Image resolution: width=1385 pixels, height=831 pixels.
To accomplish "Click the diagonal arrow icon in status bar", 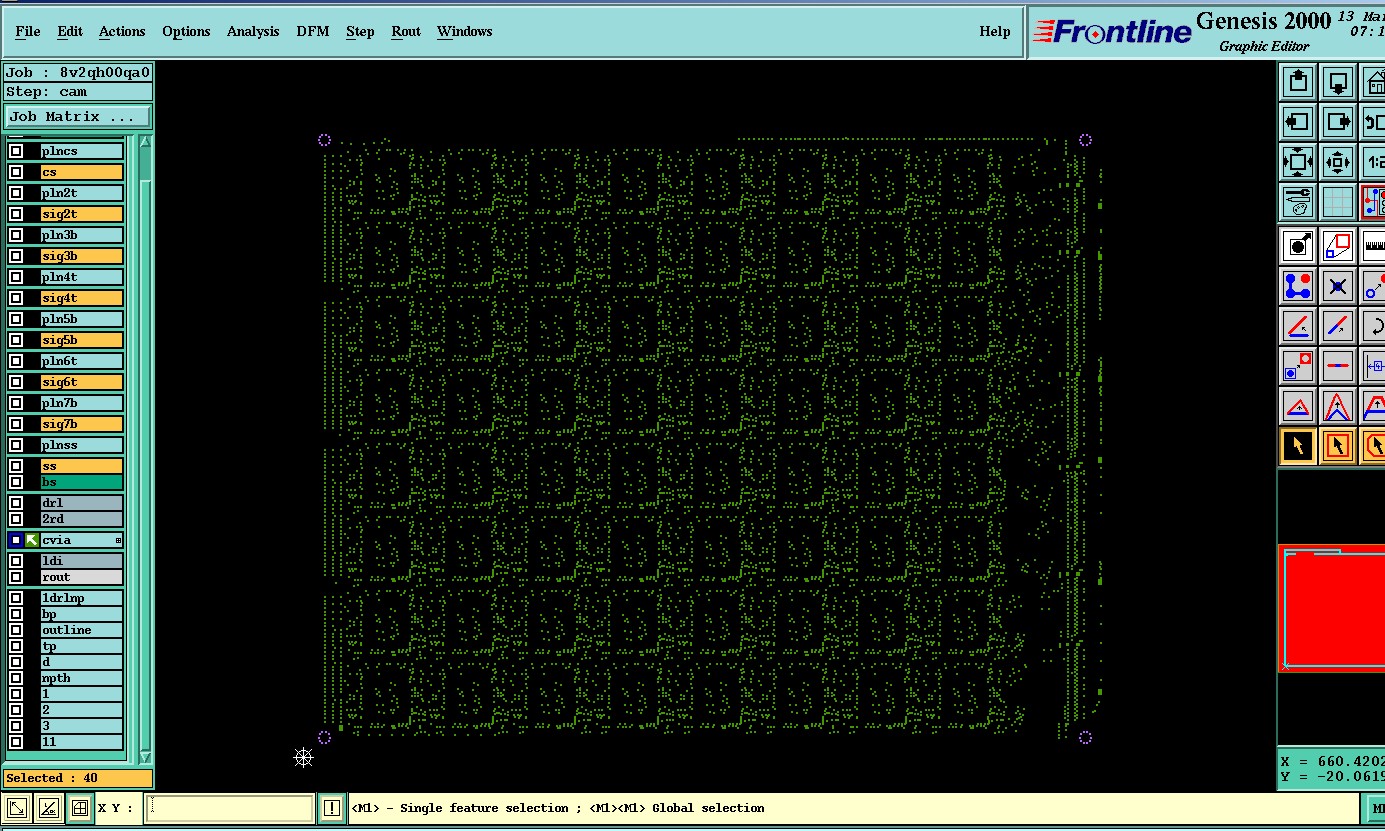I will 17,808.
